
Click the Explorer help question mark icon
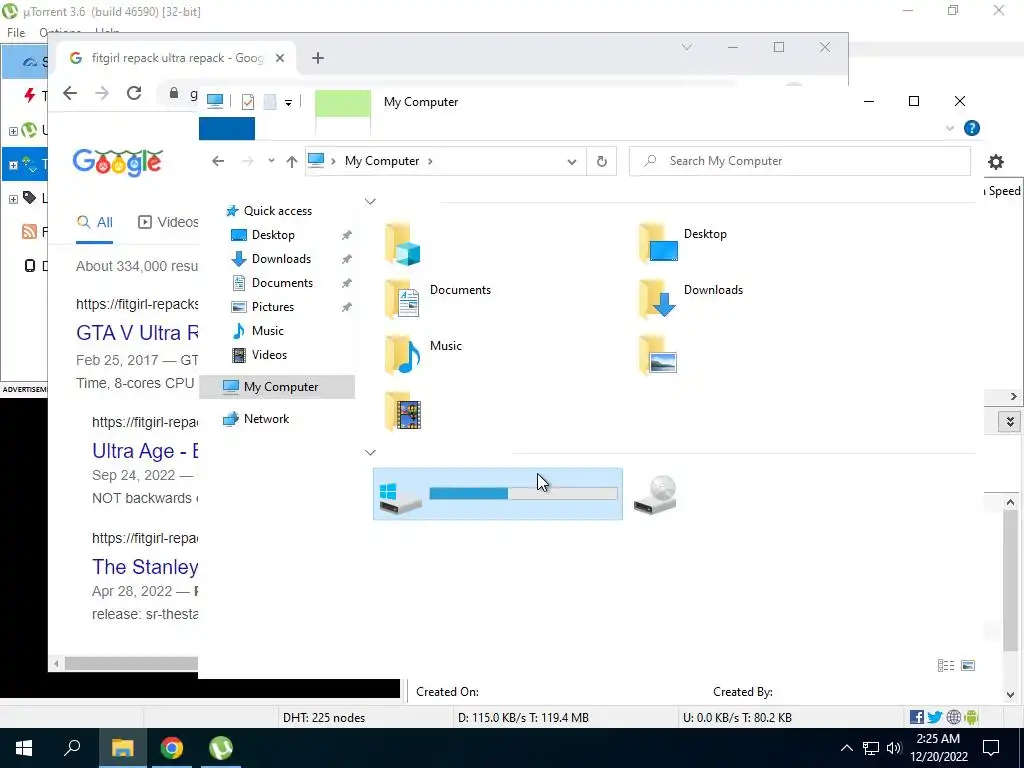coord(972,128)
